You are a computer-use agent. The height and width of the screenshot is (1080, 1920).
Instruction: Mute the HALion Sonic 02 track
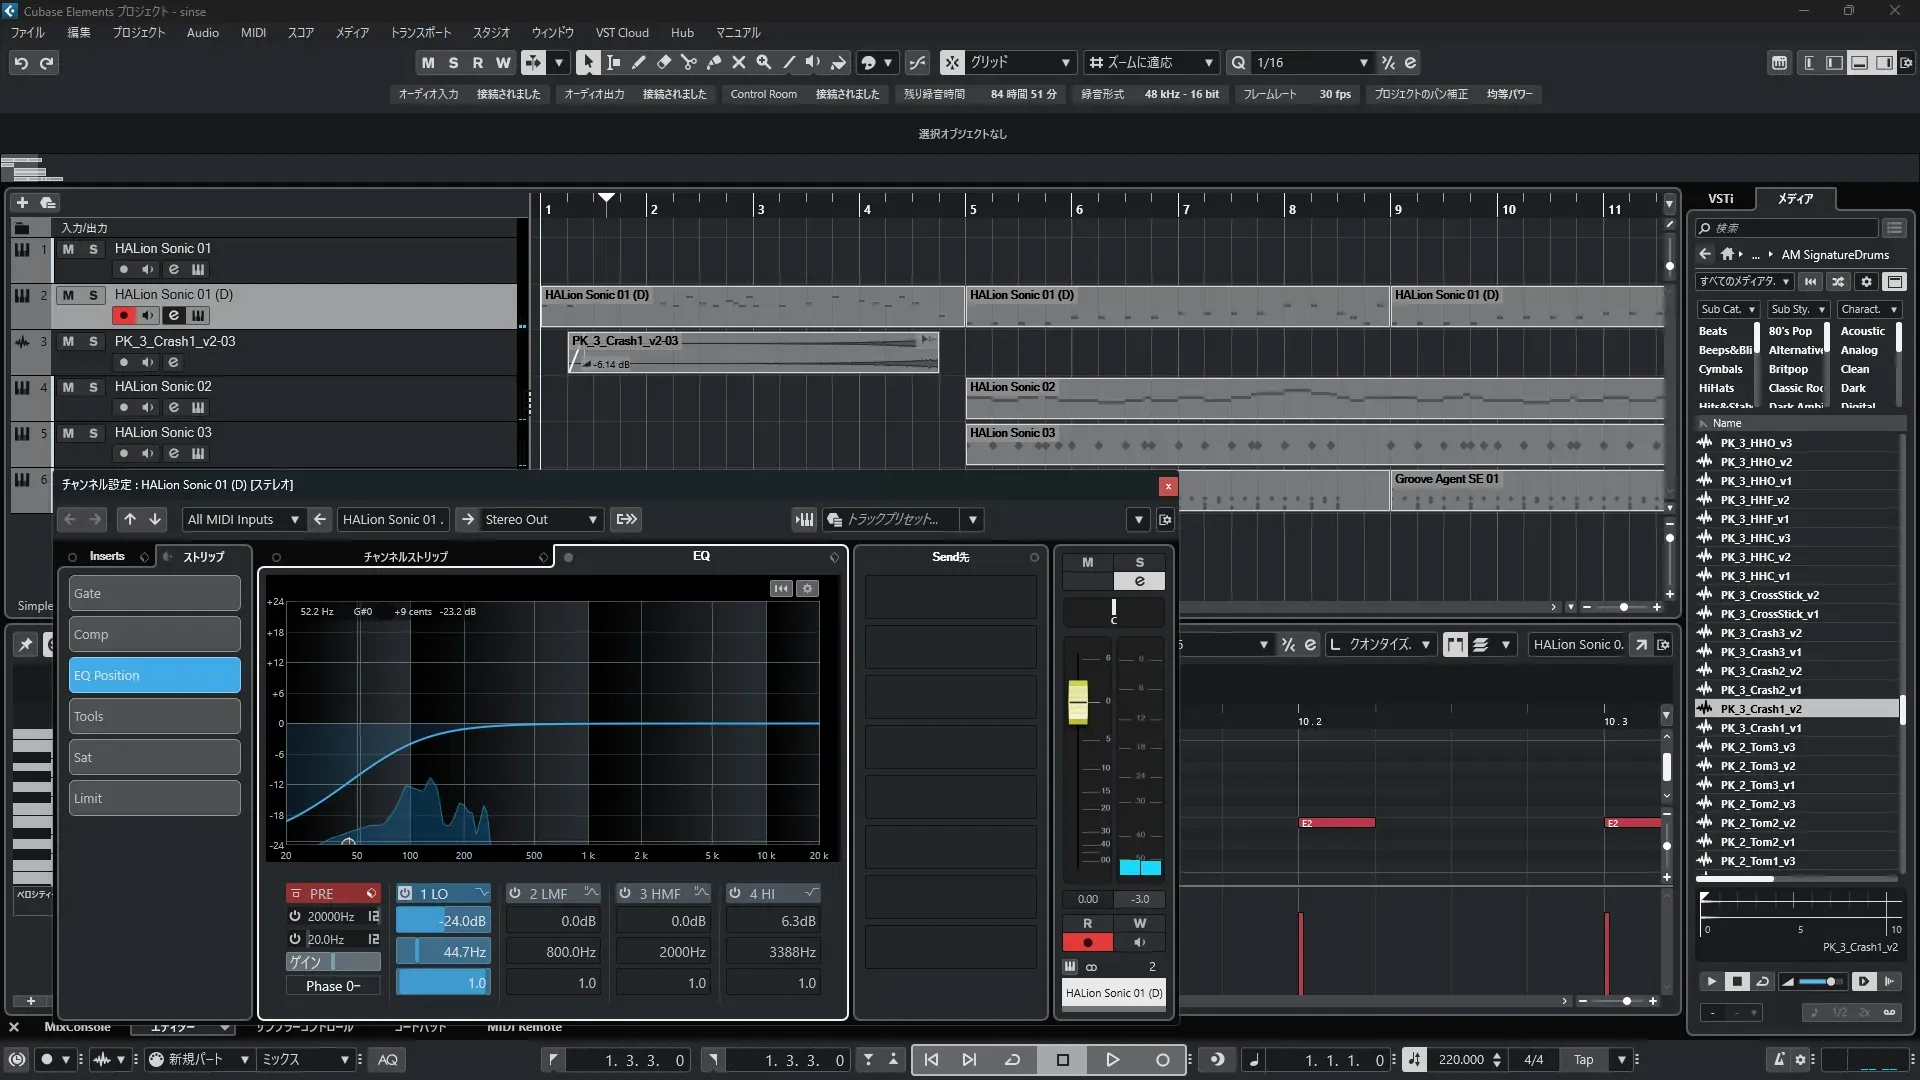pyautogui.click(x=68, y=387)
